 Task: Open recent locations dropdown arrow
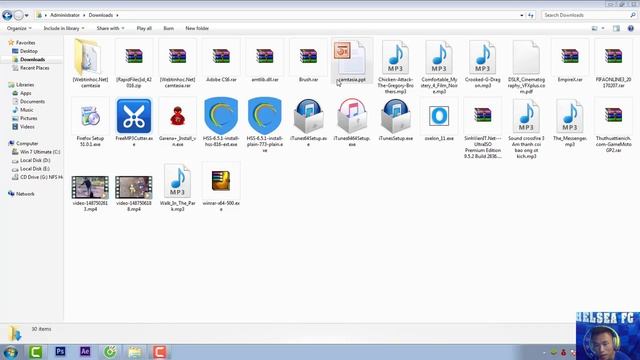tap(27, 16)
